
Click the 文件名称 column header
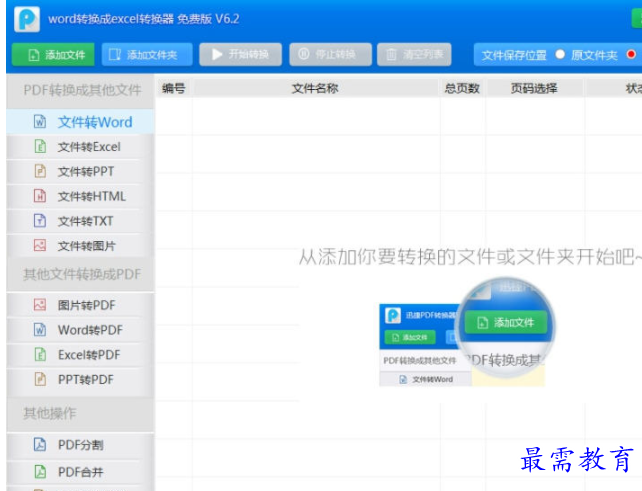tap(315, 88)
